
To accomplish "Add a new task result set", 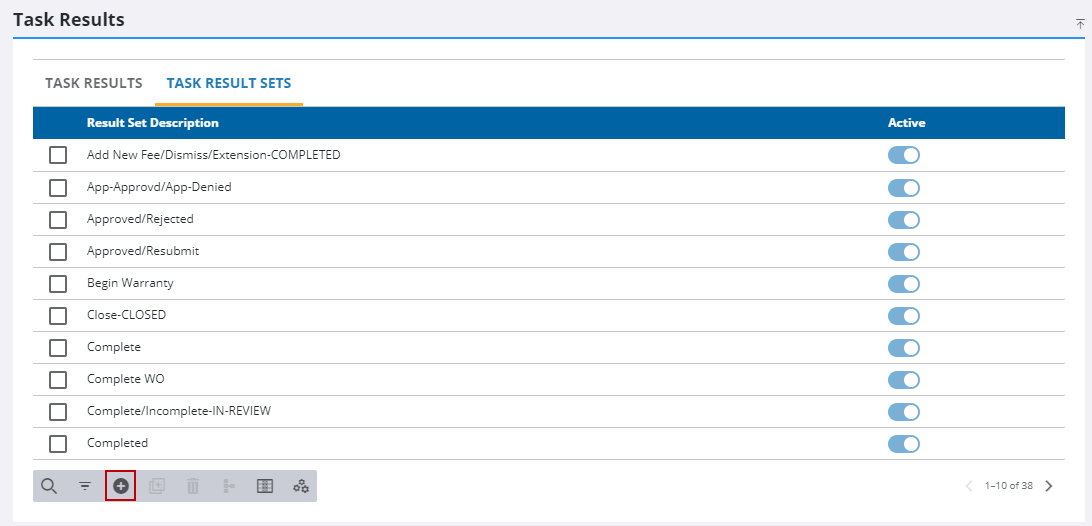I will [x=121, y=486].
